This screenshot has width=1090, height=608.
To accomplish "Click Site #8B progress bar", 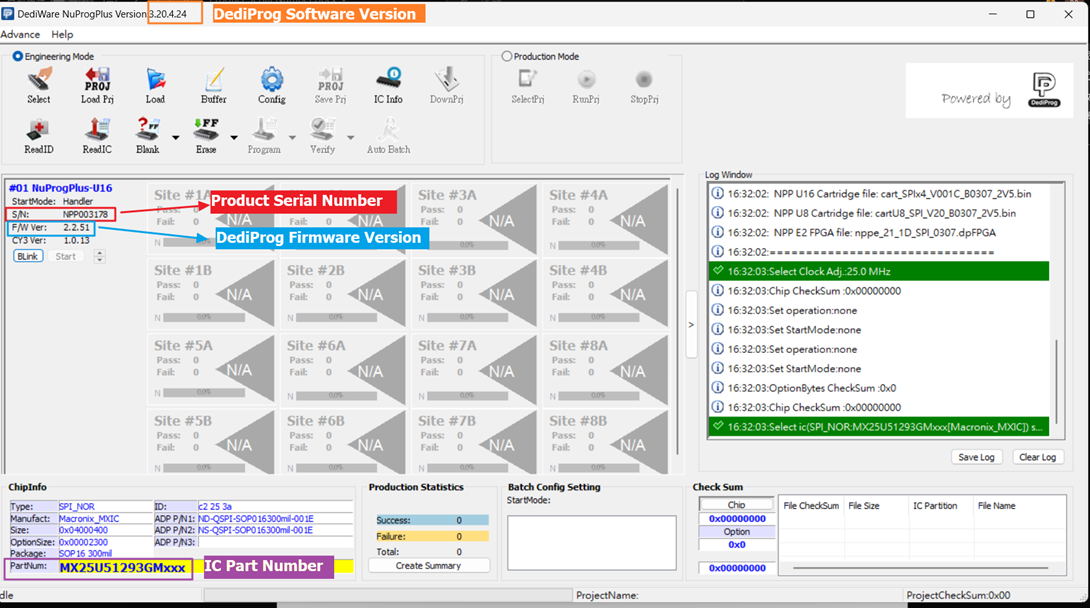I will pos(599,468).
